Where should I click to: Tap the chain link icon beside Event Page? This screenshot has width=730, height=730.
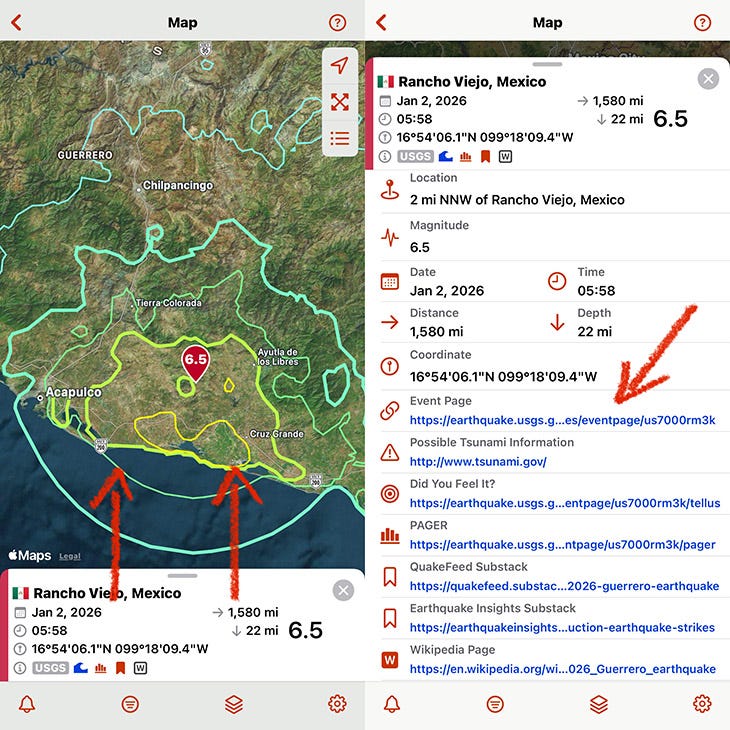click(390, 411)
